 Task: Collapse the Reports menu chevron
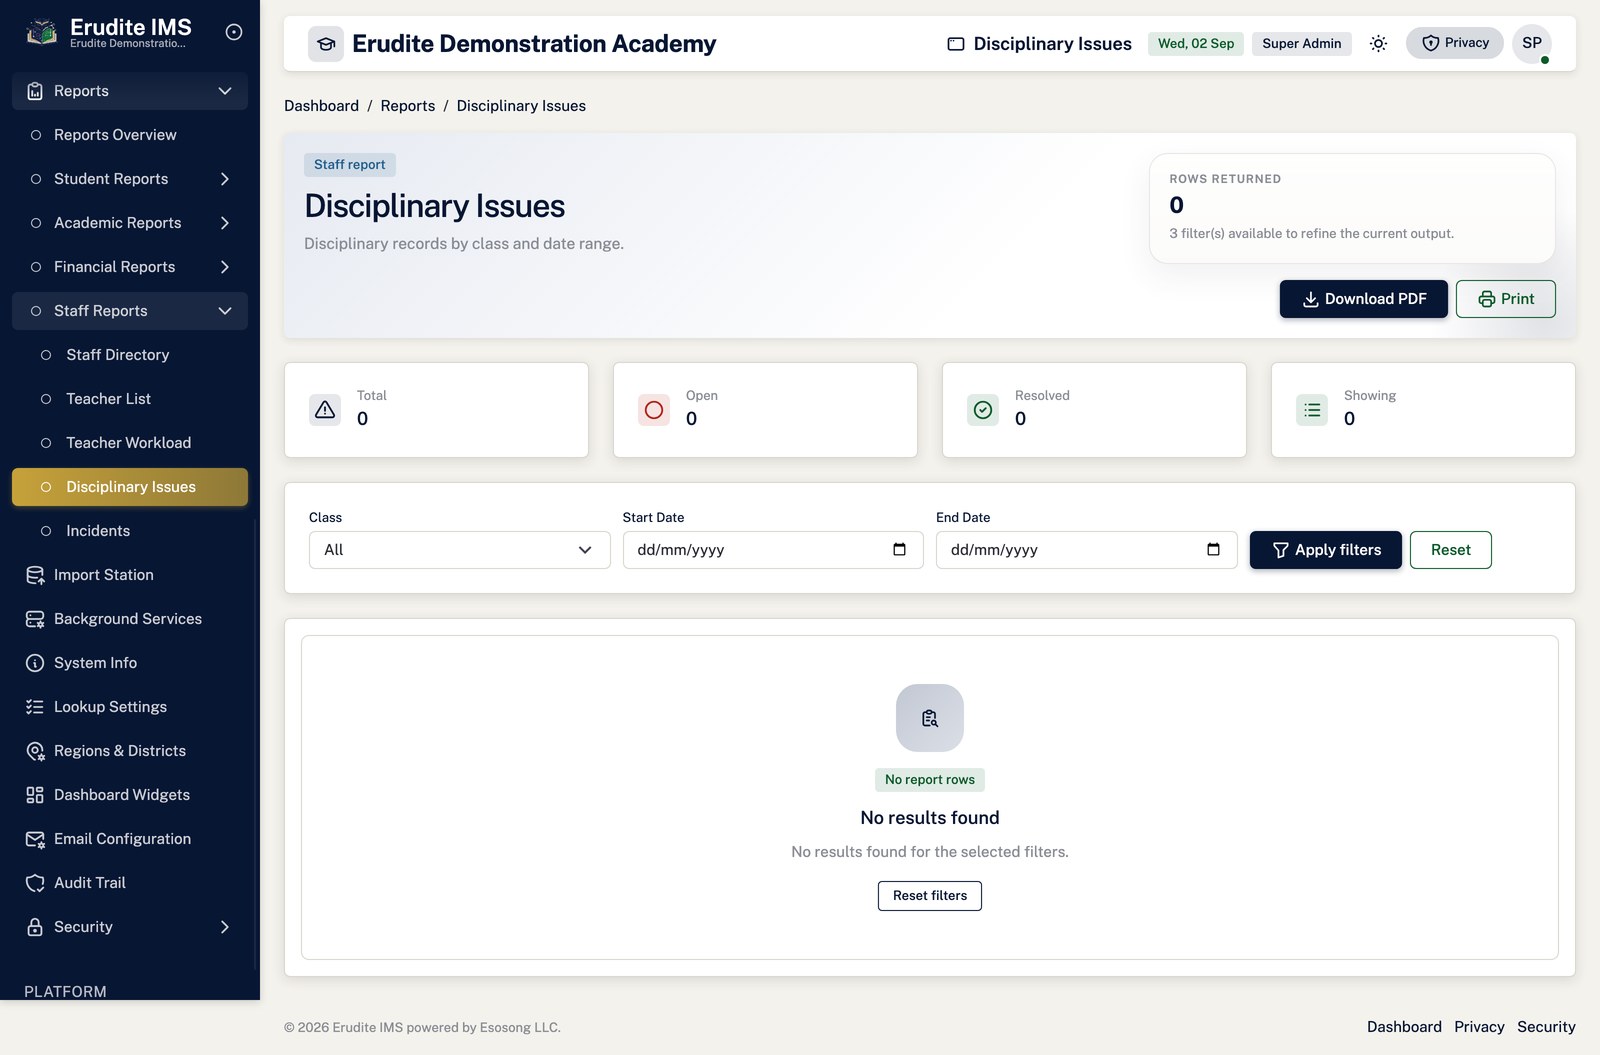(x=225, y=91)
